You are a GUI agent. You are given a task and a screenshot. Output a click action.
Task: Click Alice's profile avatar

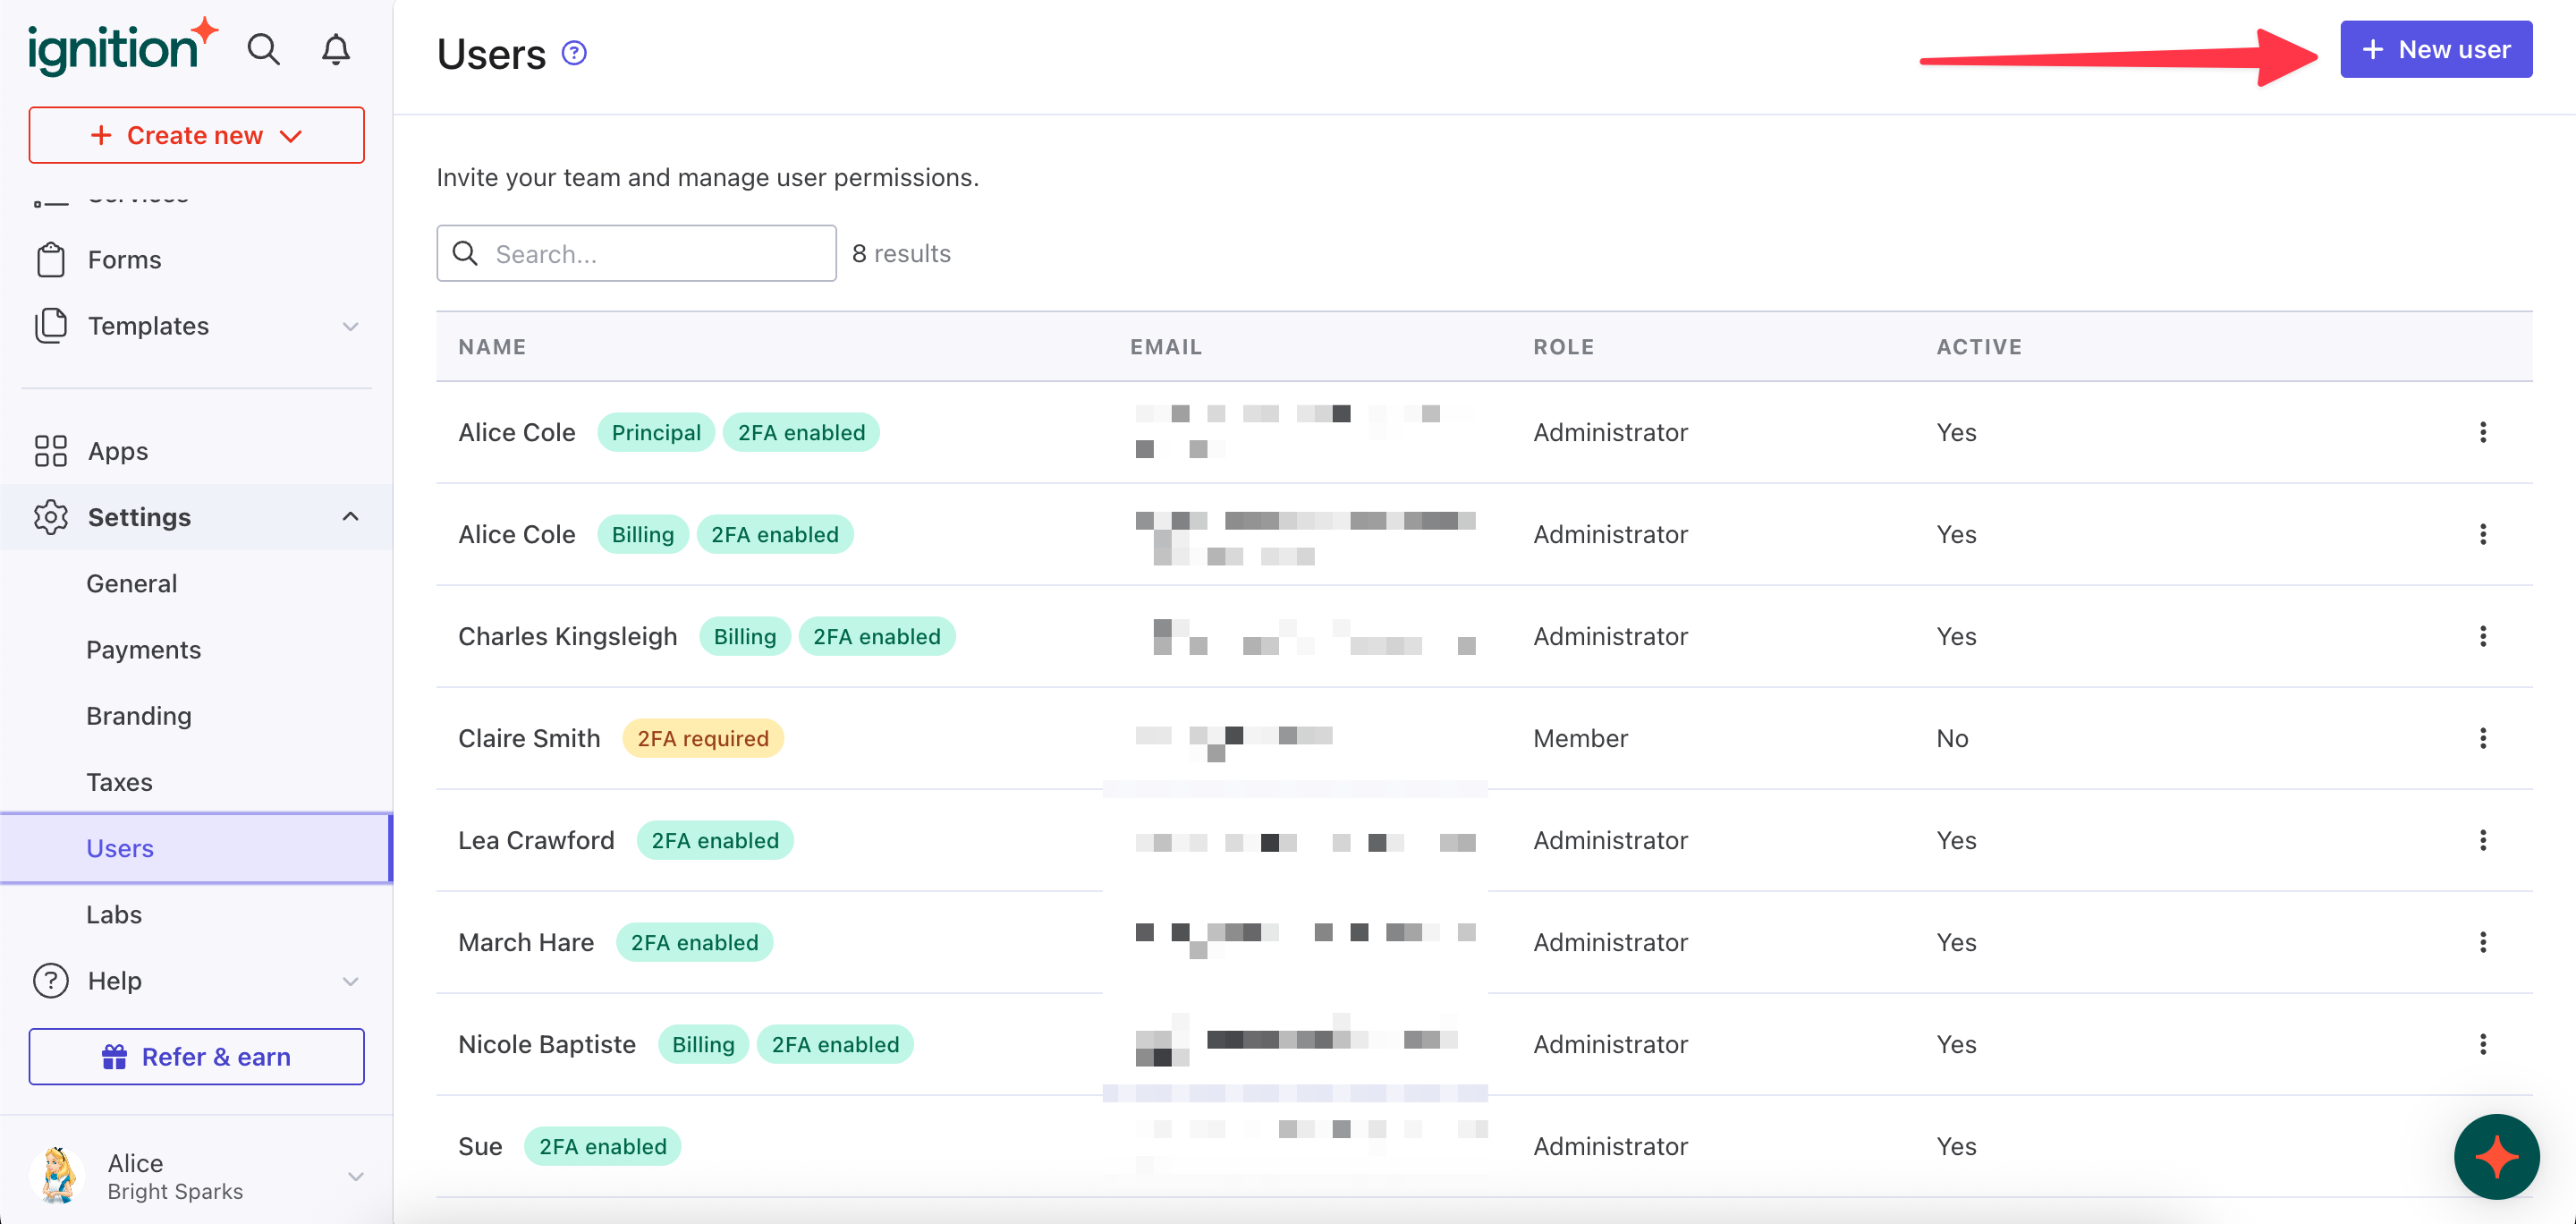(57, 1176)
